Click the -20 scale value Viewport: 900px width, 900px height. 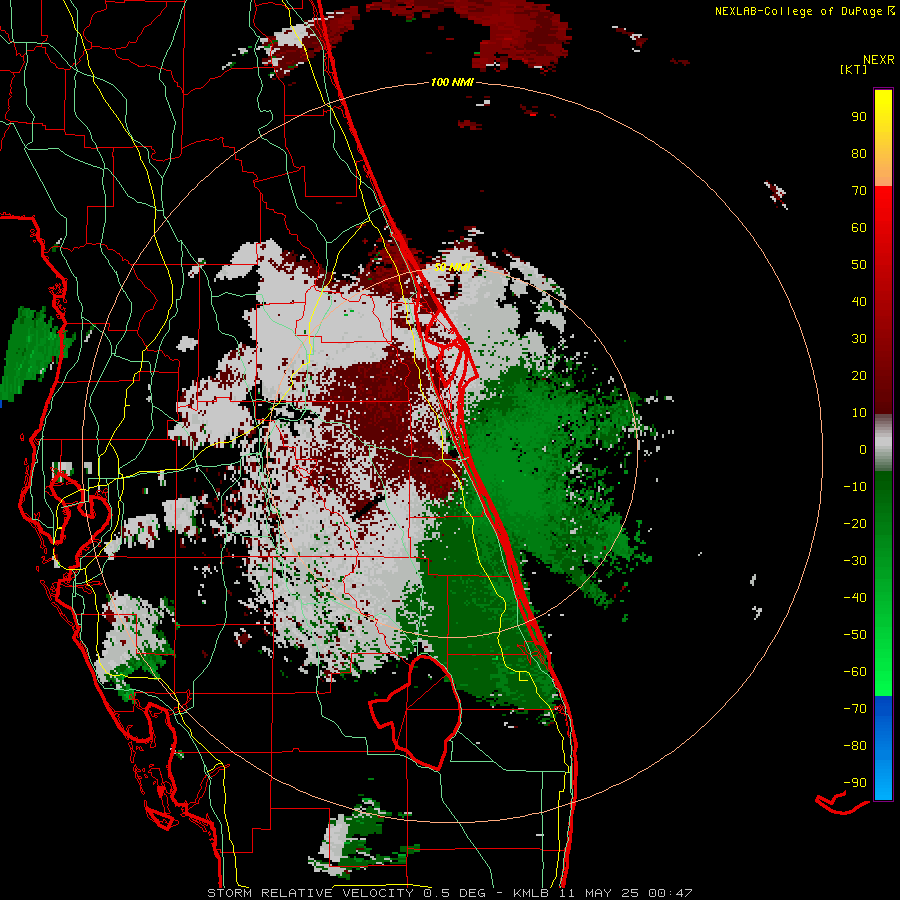[x=855, y=524]
